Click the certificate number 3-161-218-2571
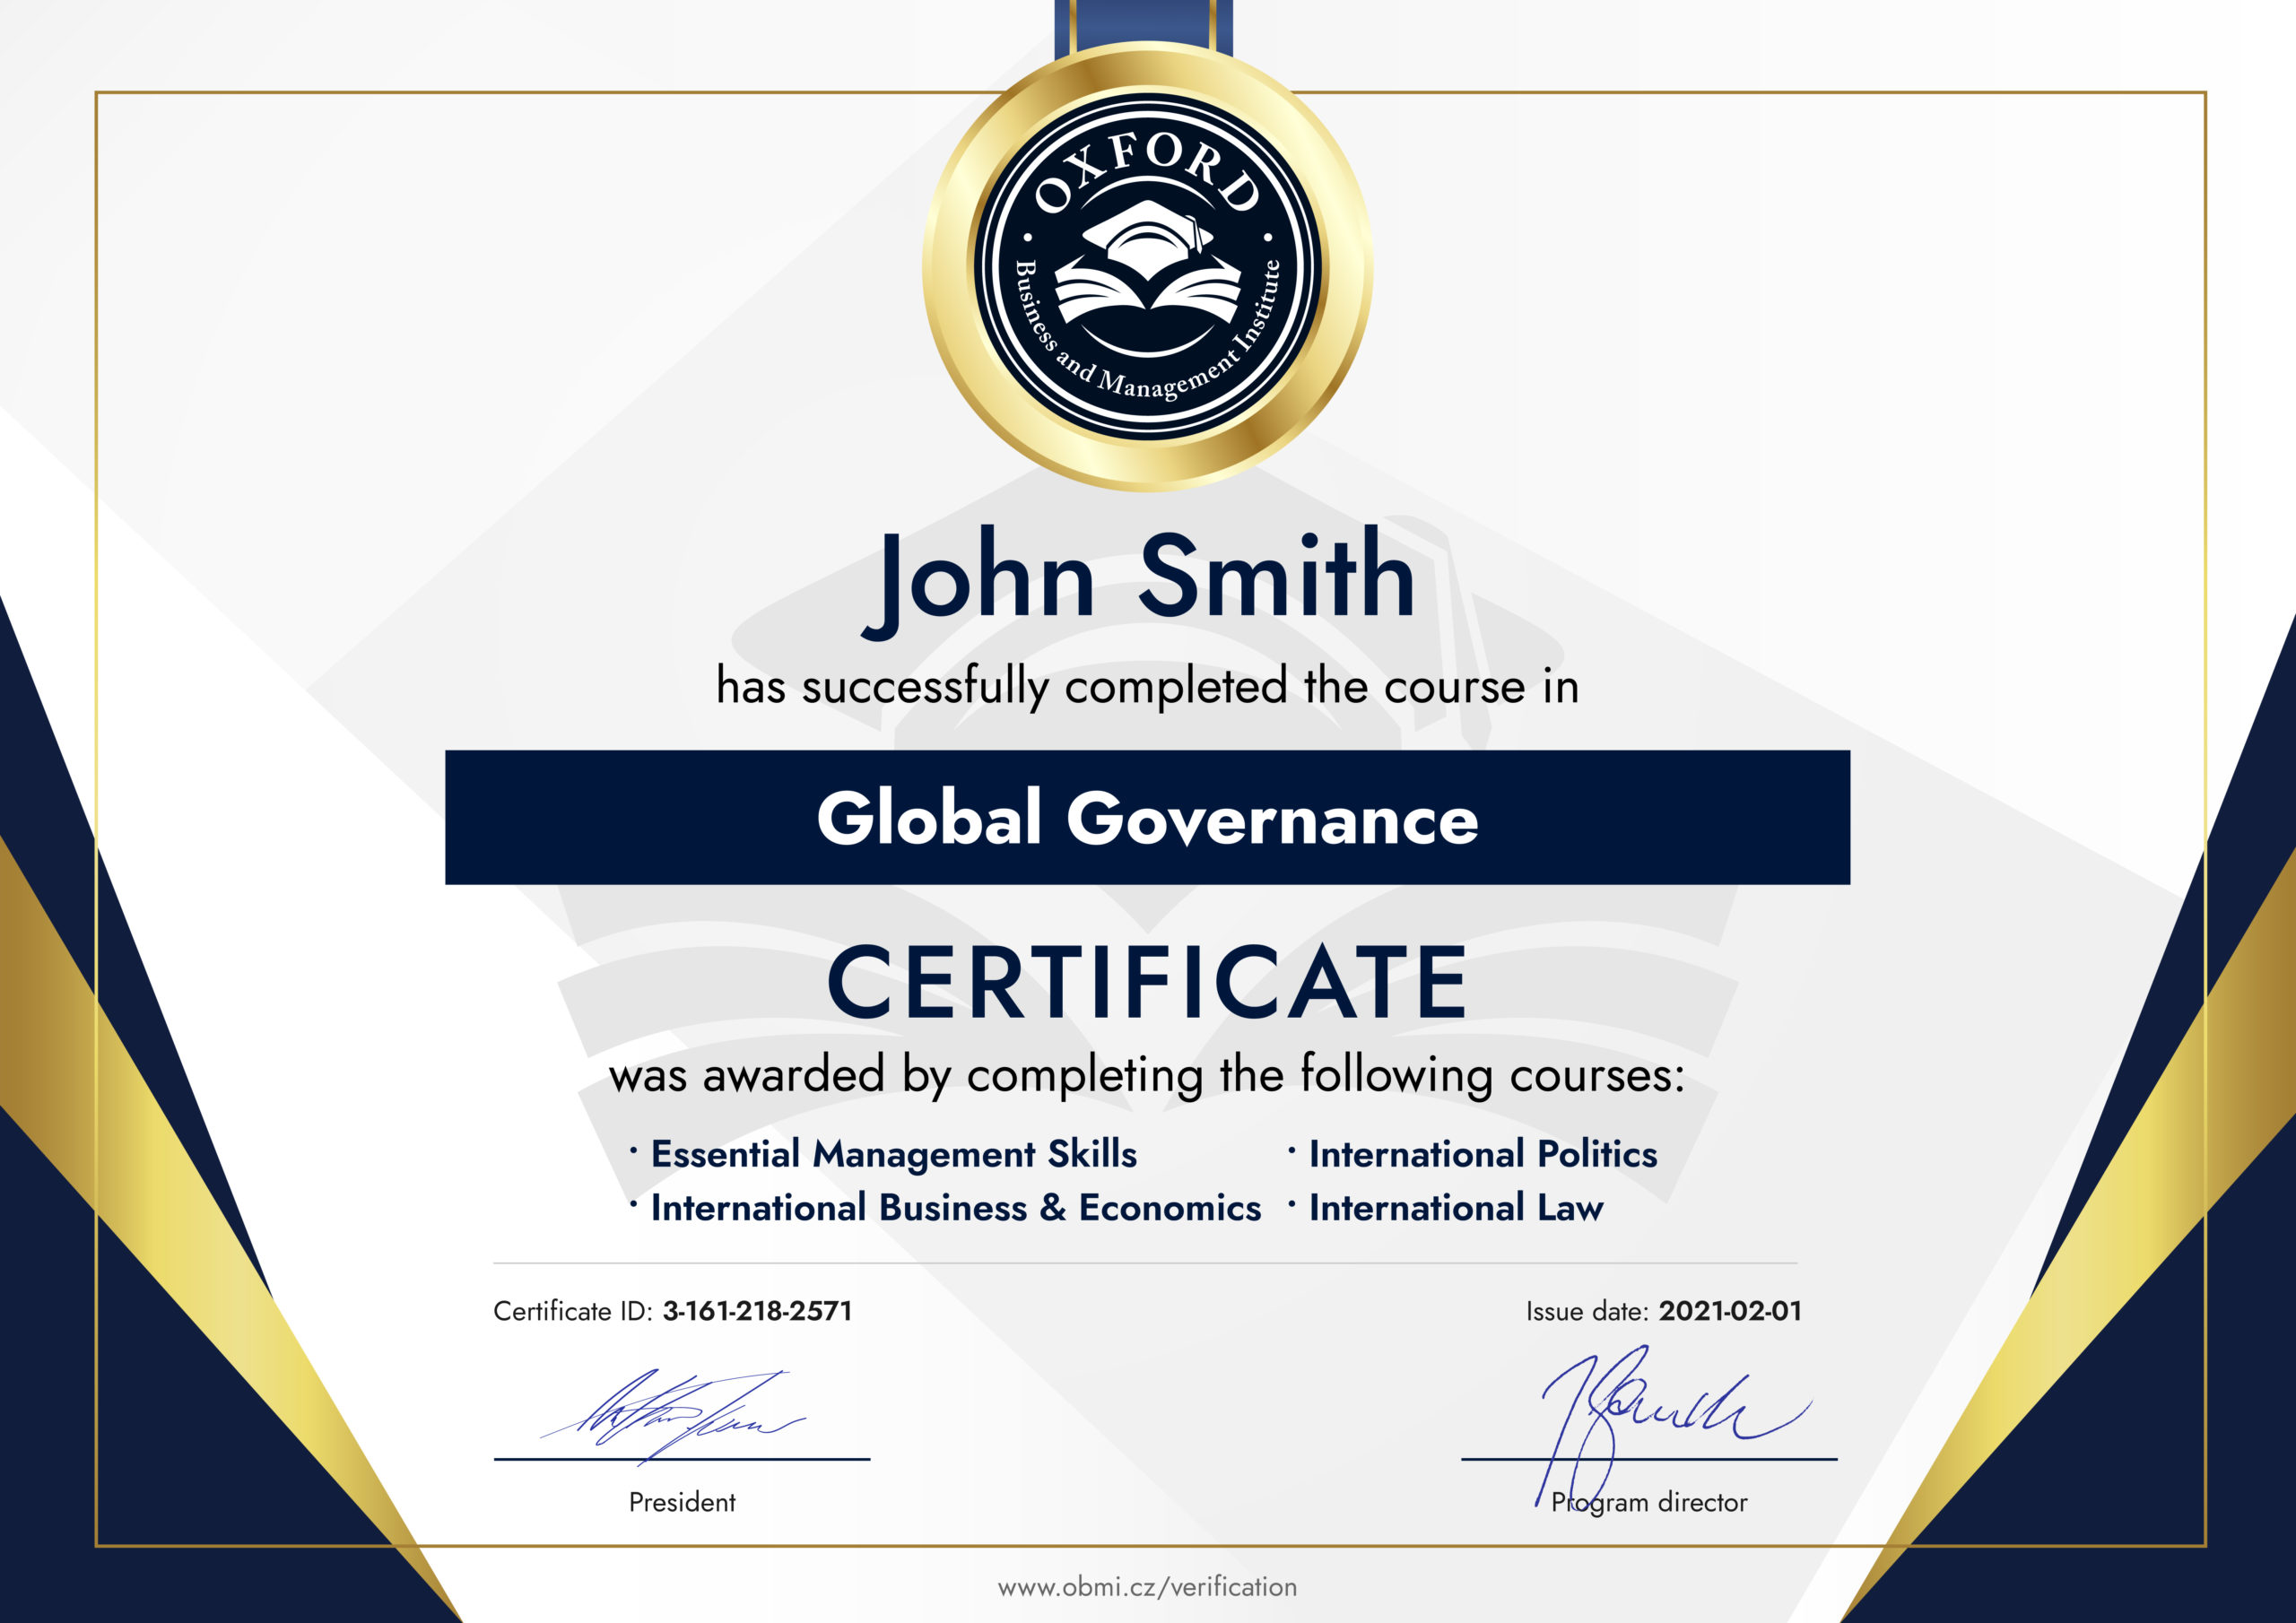The height and width of the screenshot is (1623, 2296). coord(757,1311)
